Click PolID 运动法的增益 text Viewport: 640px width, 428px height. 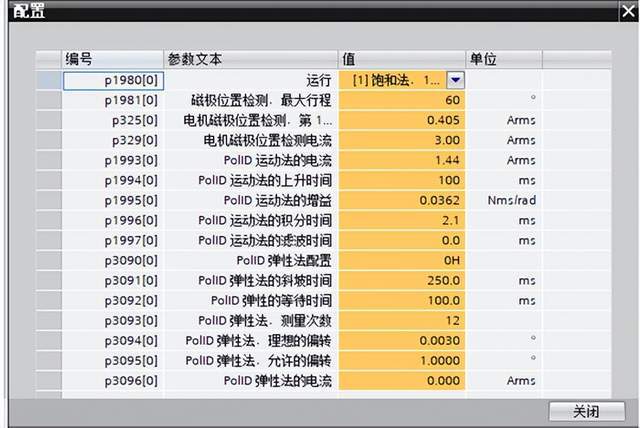[278, 200]
